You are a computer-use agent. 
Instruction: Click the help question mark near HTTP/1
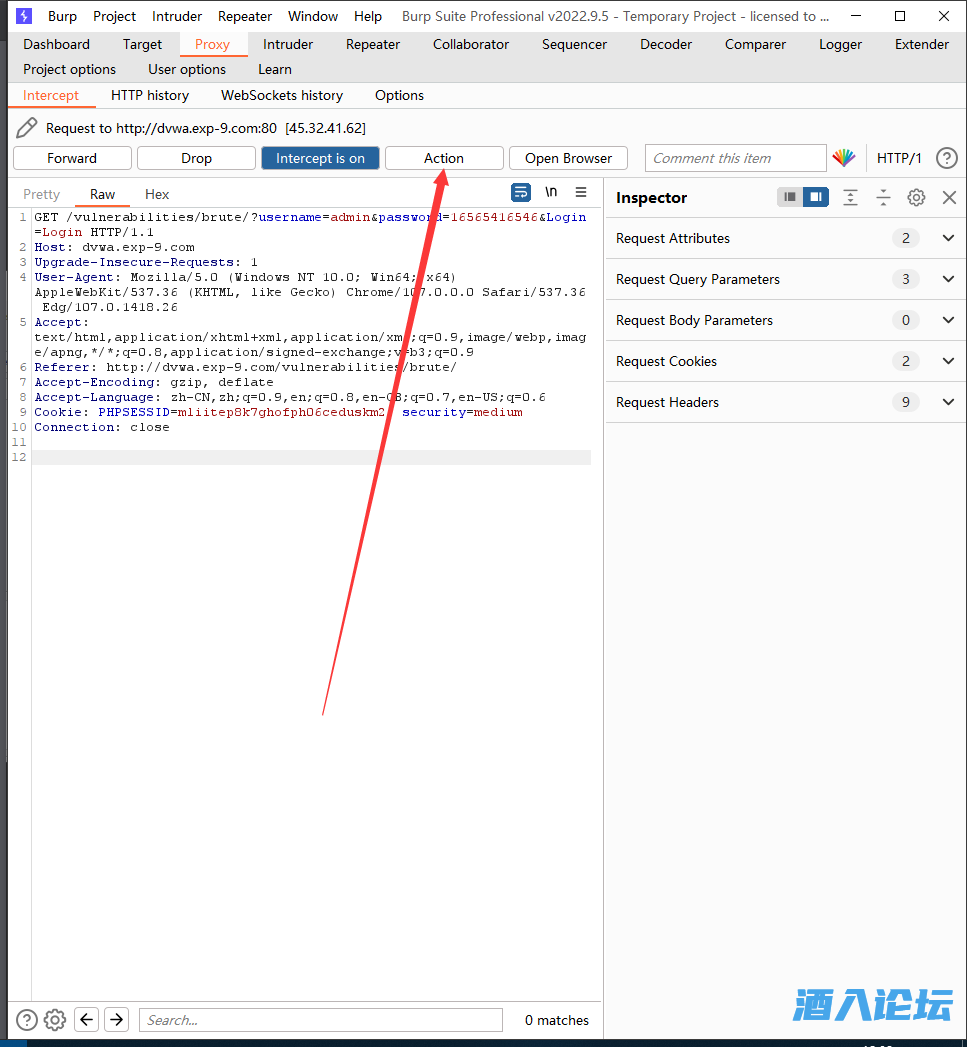point(946,158)
